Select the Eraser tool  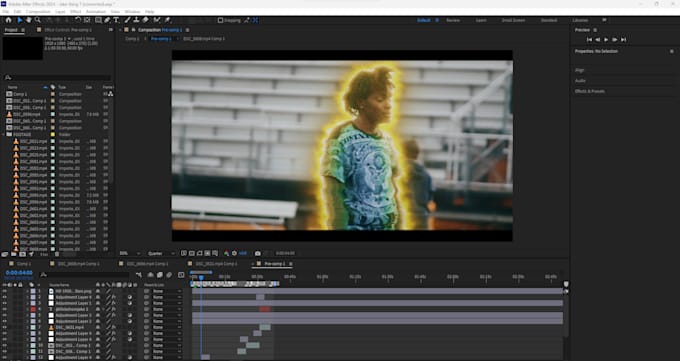[145, 20]
